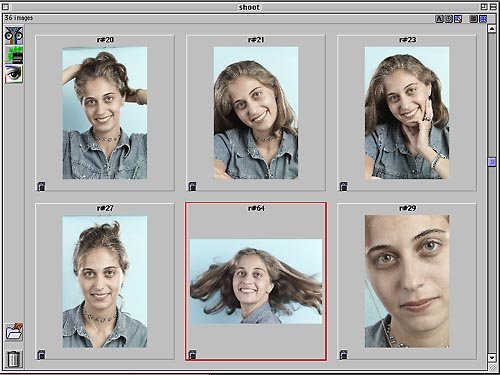
Task: Click the scrollbar up arrow
Action: click(492, 29)
